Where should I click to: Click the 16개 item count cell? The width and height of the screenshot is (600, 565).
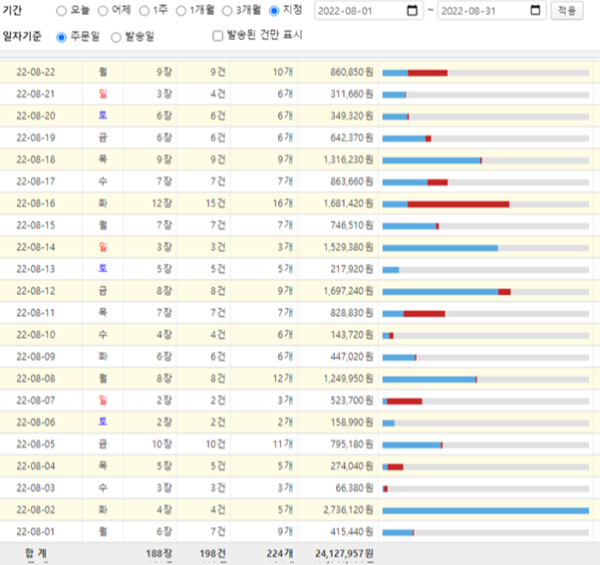[x=283, y=203]
